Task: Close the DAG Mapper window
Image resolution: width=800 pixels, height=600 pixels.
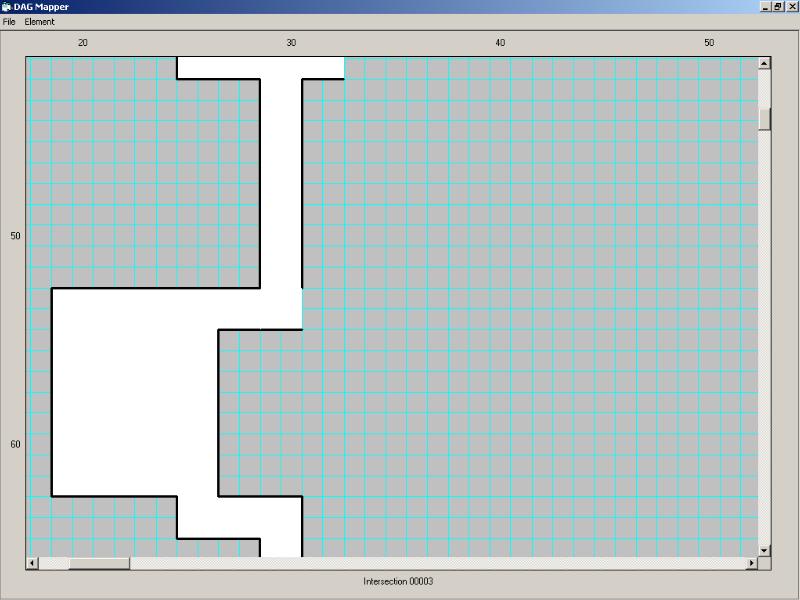Action: (x=791, y=7)
